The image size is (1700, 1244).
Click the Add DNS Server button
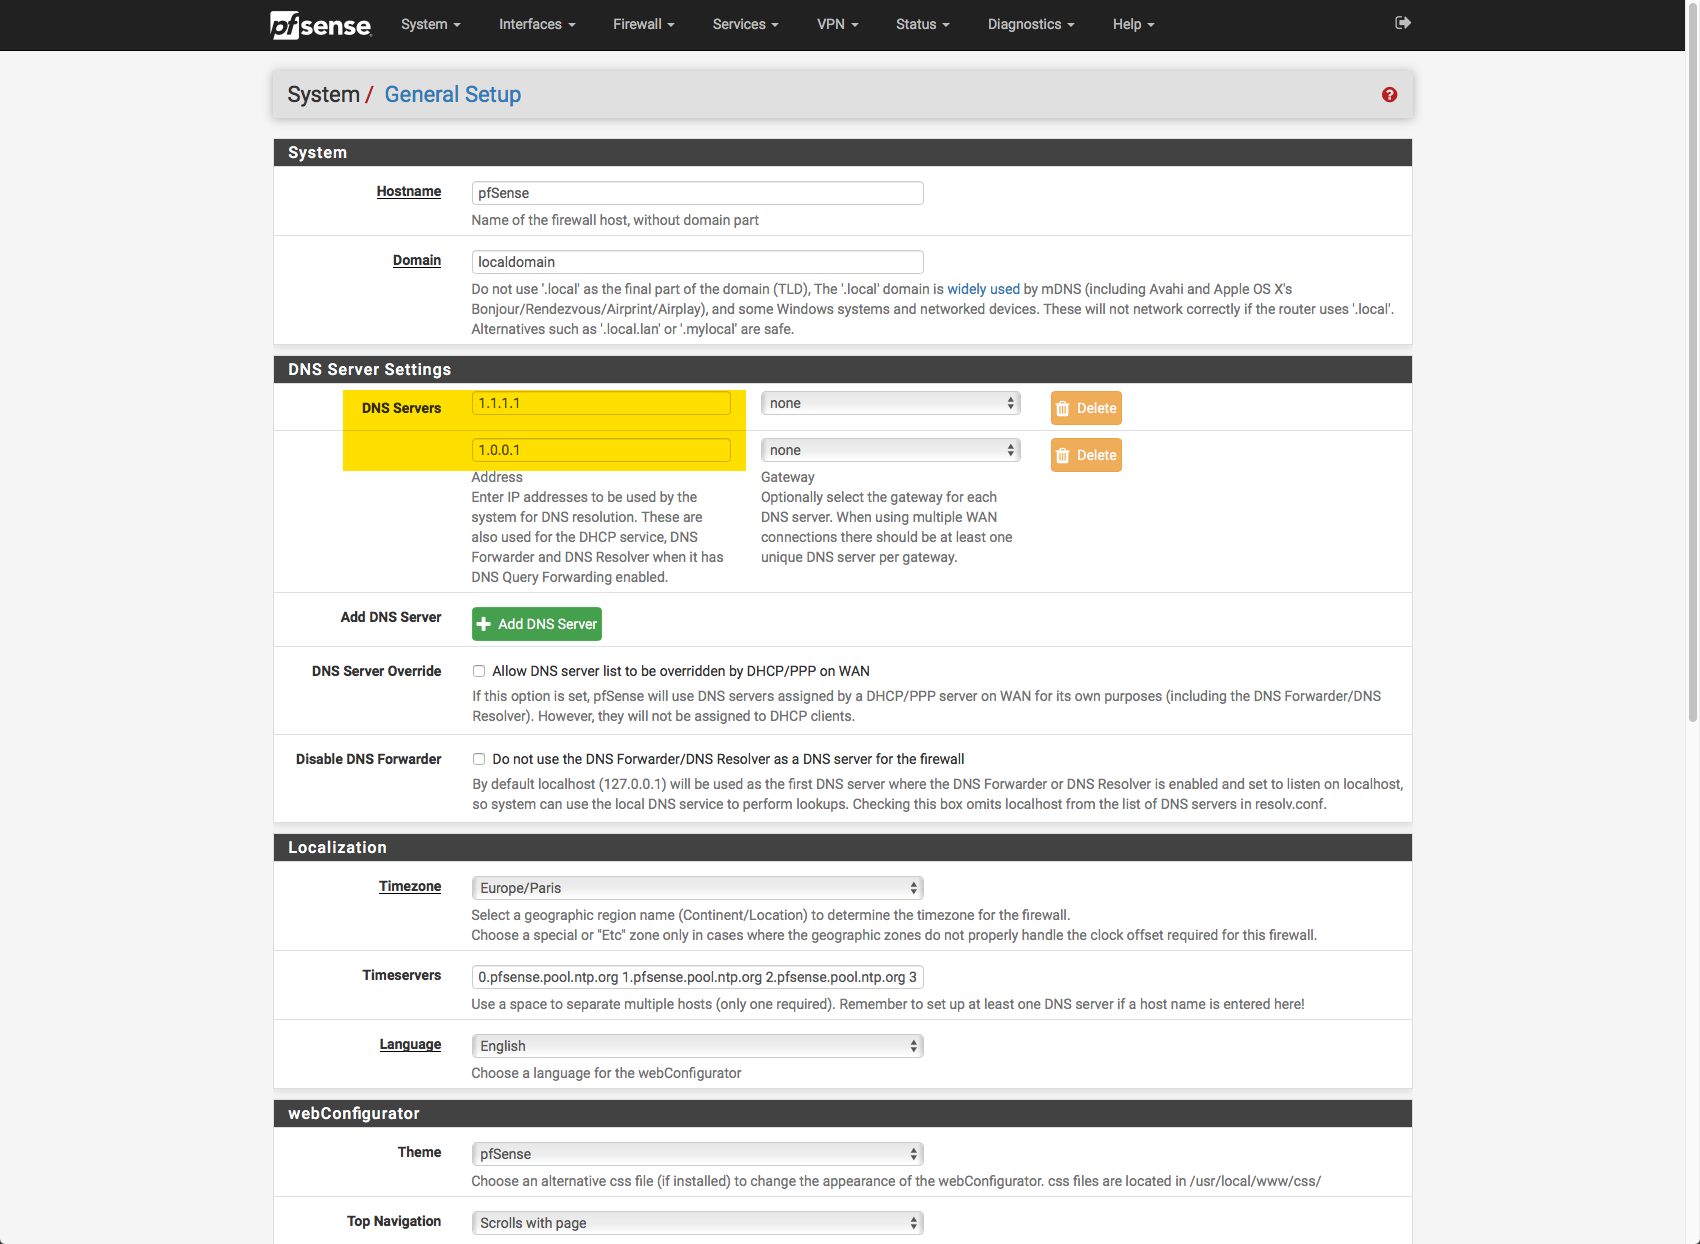tap(536, 624)
